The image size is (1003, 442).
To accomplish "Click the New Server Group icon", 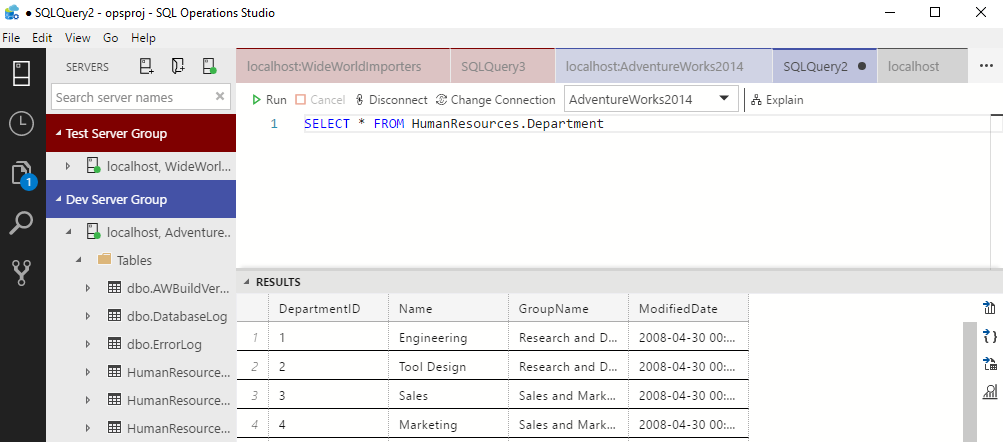I will tap(178, 66).
